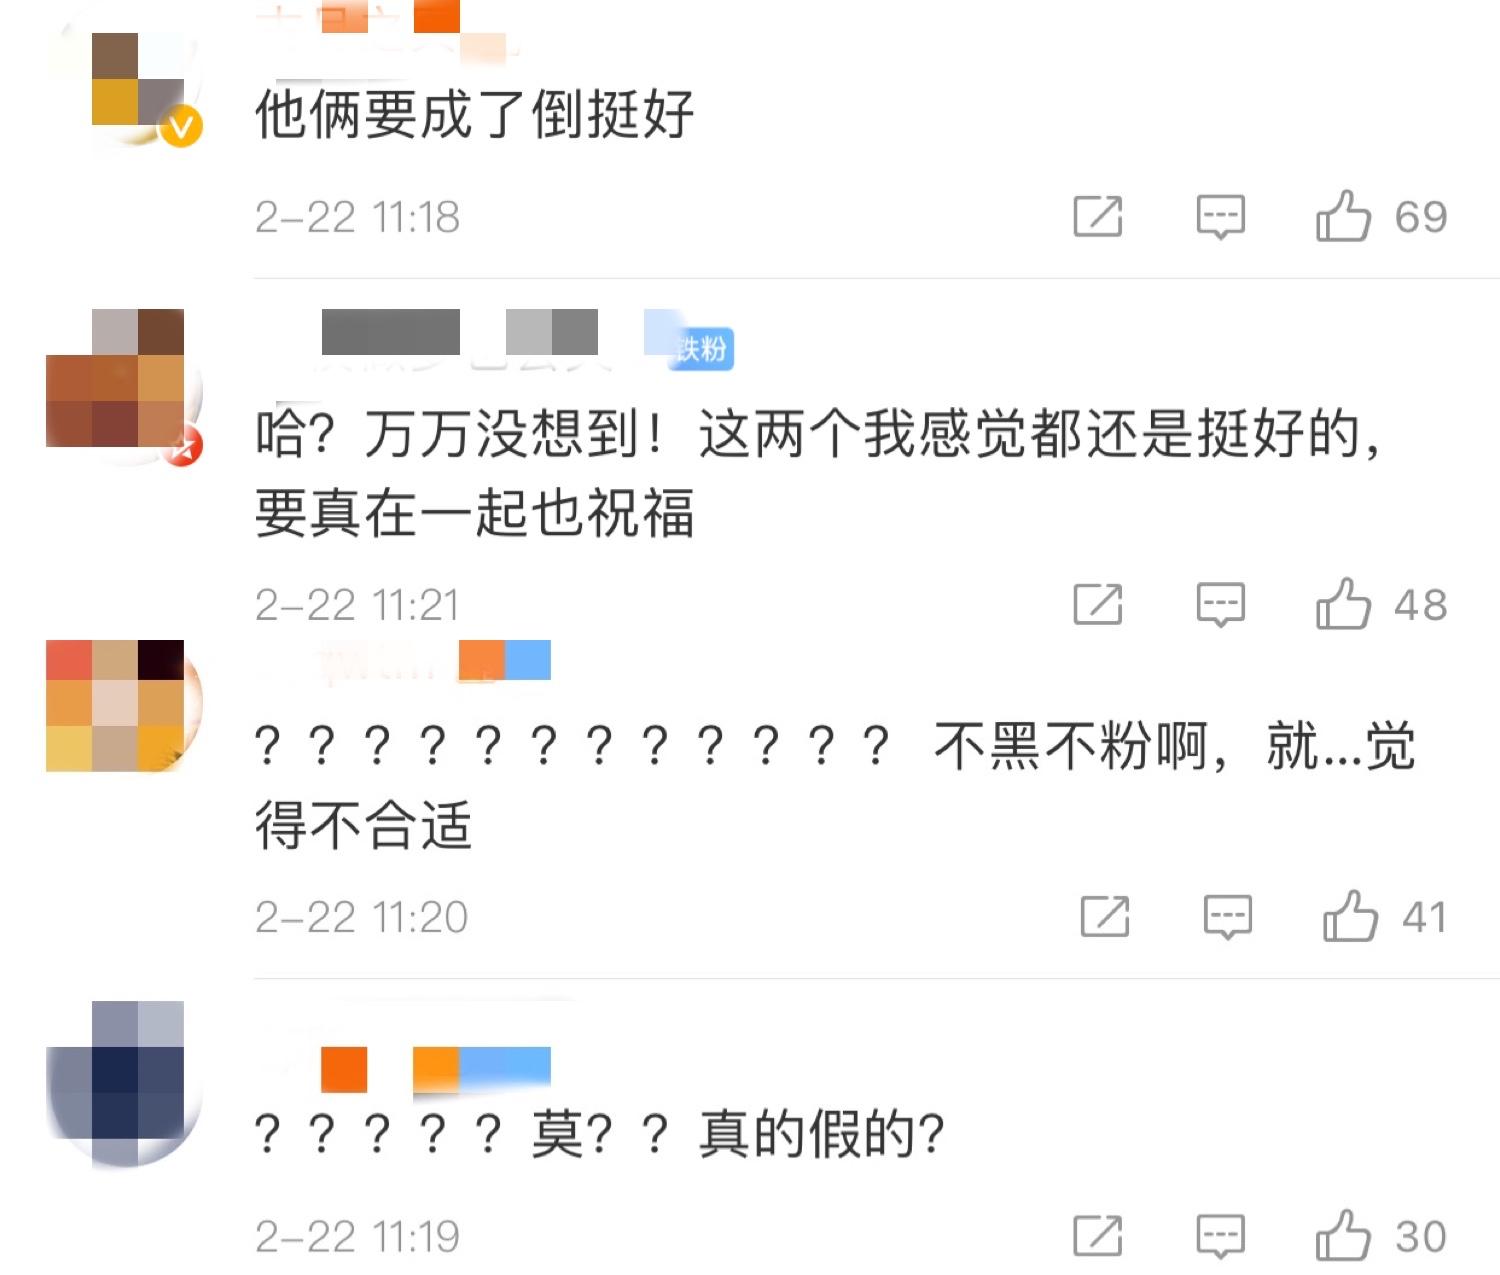Reply to the comment posted at 11:19

pos(1221,1237)
